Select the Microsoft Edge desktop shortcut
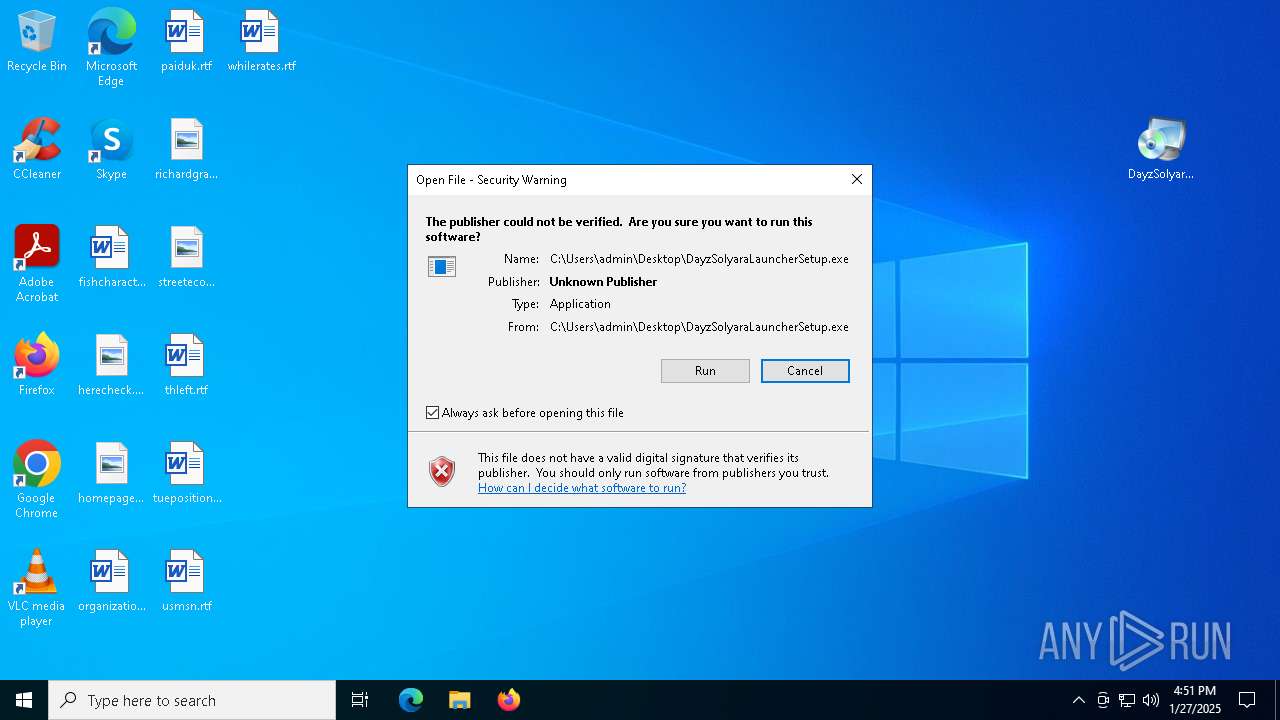 111,48
